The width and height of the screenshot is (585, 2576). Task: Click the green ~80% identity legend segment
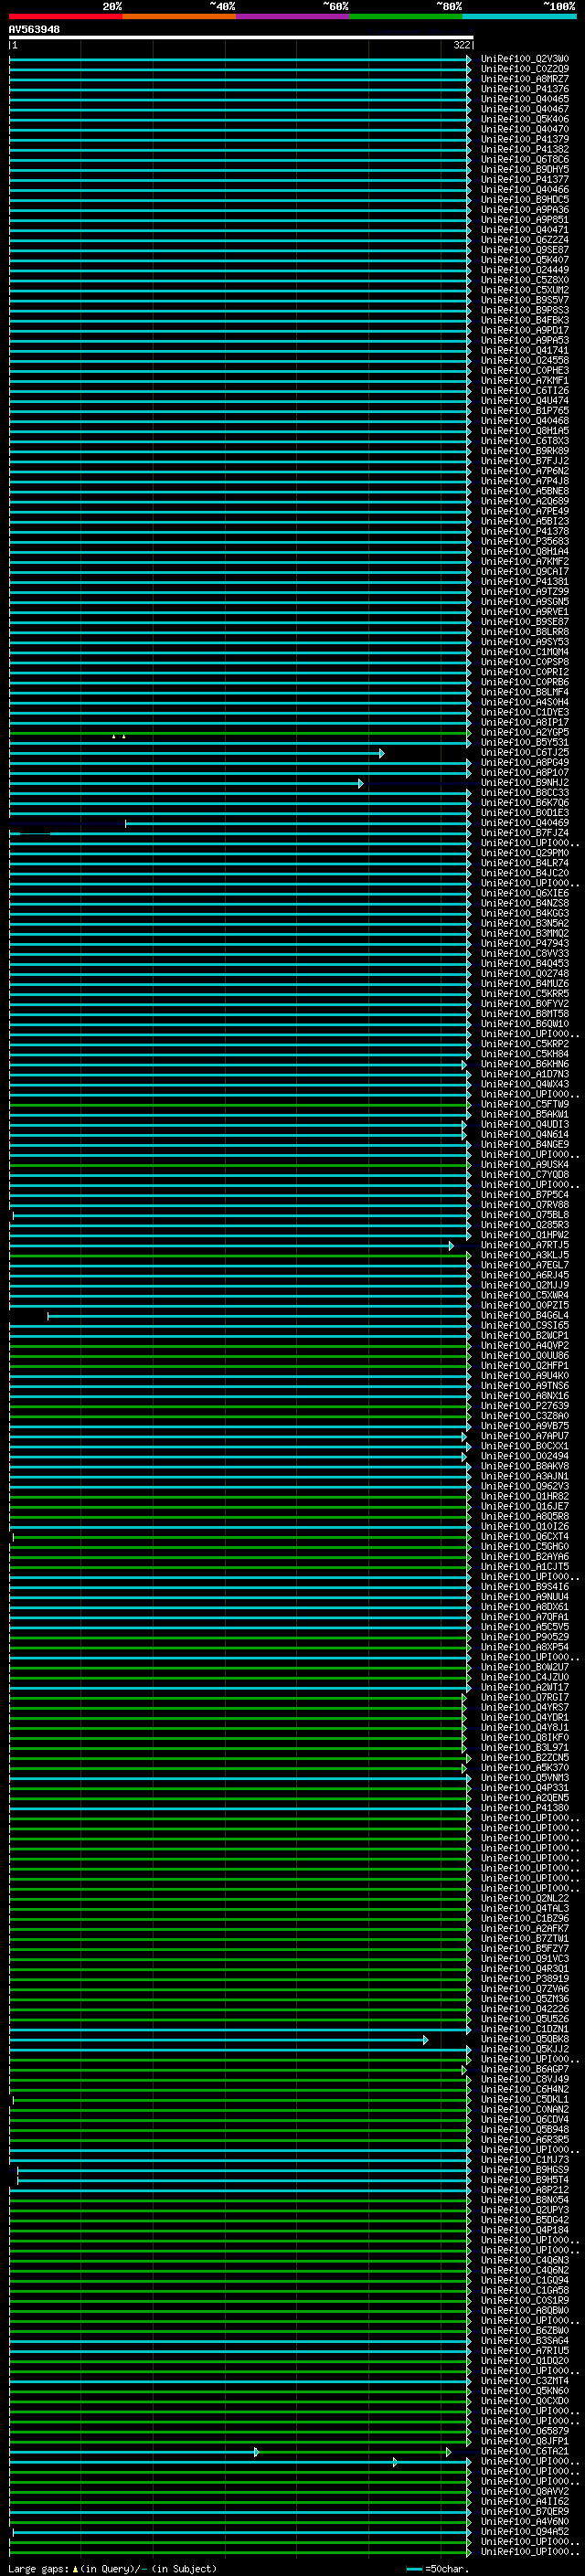(x=406, y=16)
